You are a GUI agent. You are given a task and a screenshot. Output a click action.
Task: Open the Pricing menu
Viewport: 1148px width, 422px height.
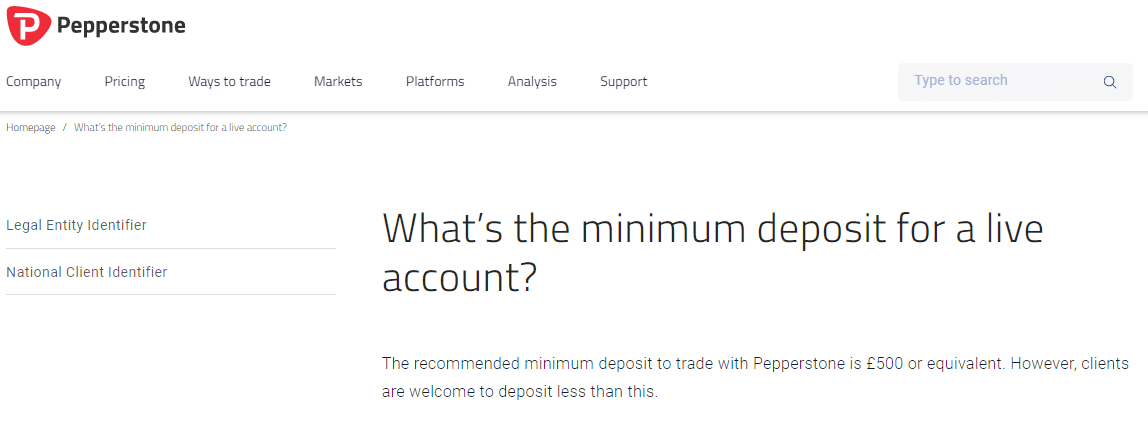point(125,82)
